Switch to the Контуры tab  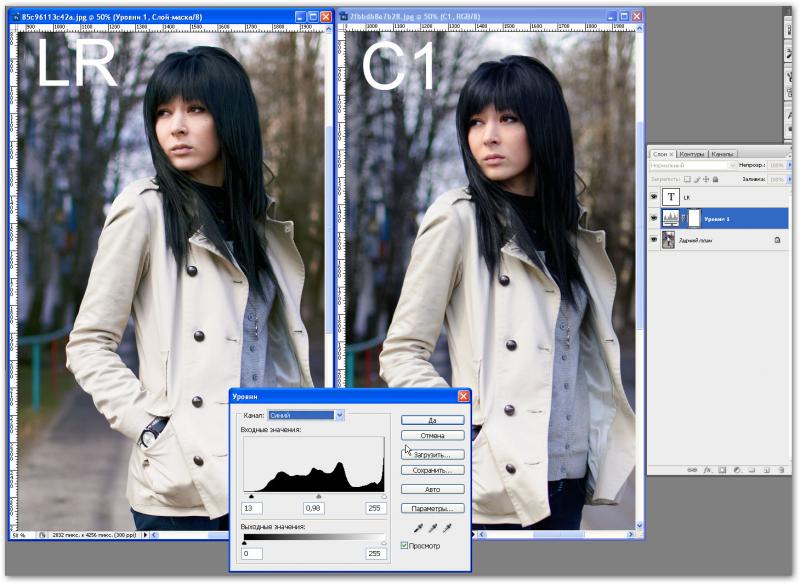coord(692,154)
